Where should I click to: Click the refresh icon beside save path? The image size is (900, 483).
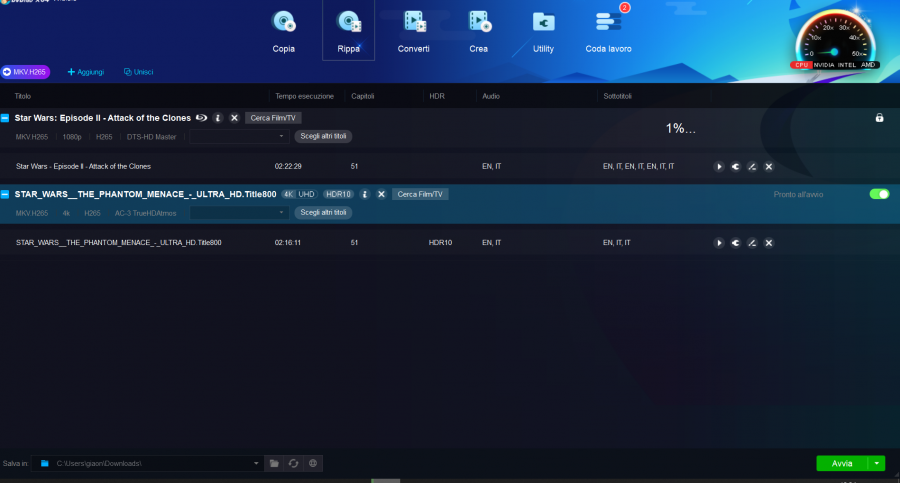click(293, 463)
